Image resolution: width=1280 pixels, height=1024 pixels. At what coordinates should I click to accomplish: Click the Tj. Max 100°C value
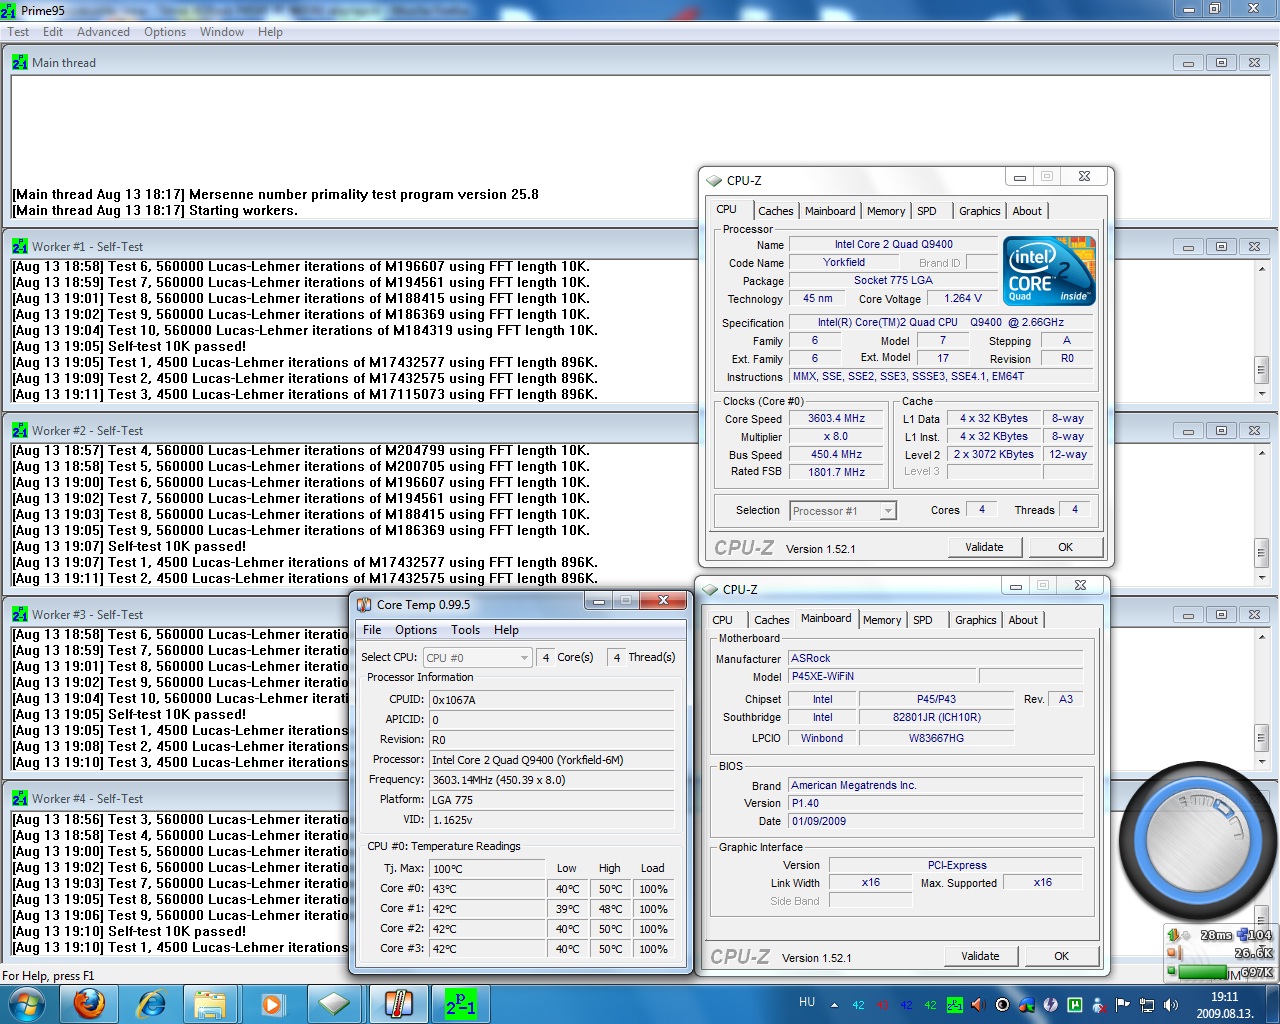(x=487, y=869)
